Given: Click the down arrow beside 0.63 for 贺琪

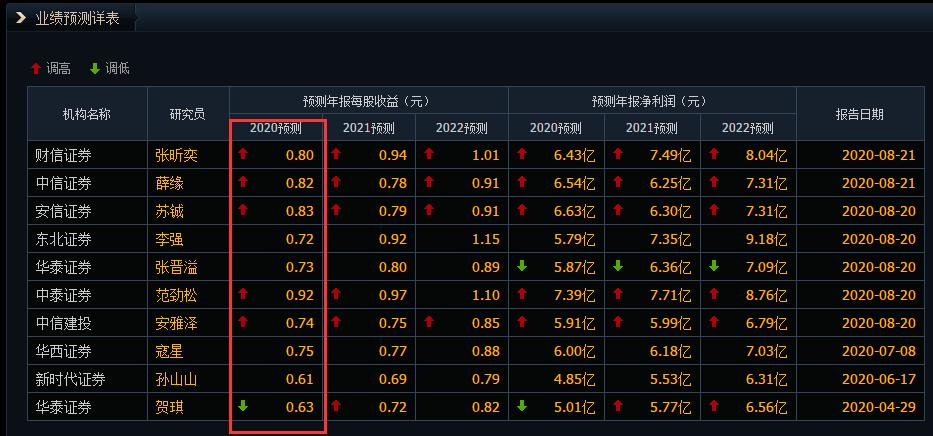Looking at the screenshot, I should click(x=243, y=406).
